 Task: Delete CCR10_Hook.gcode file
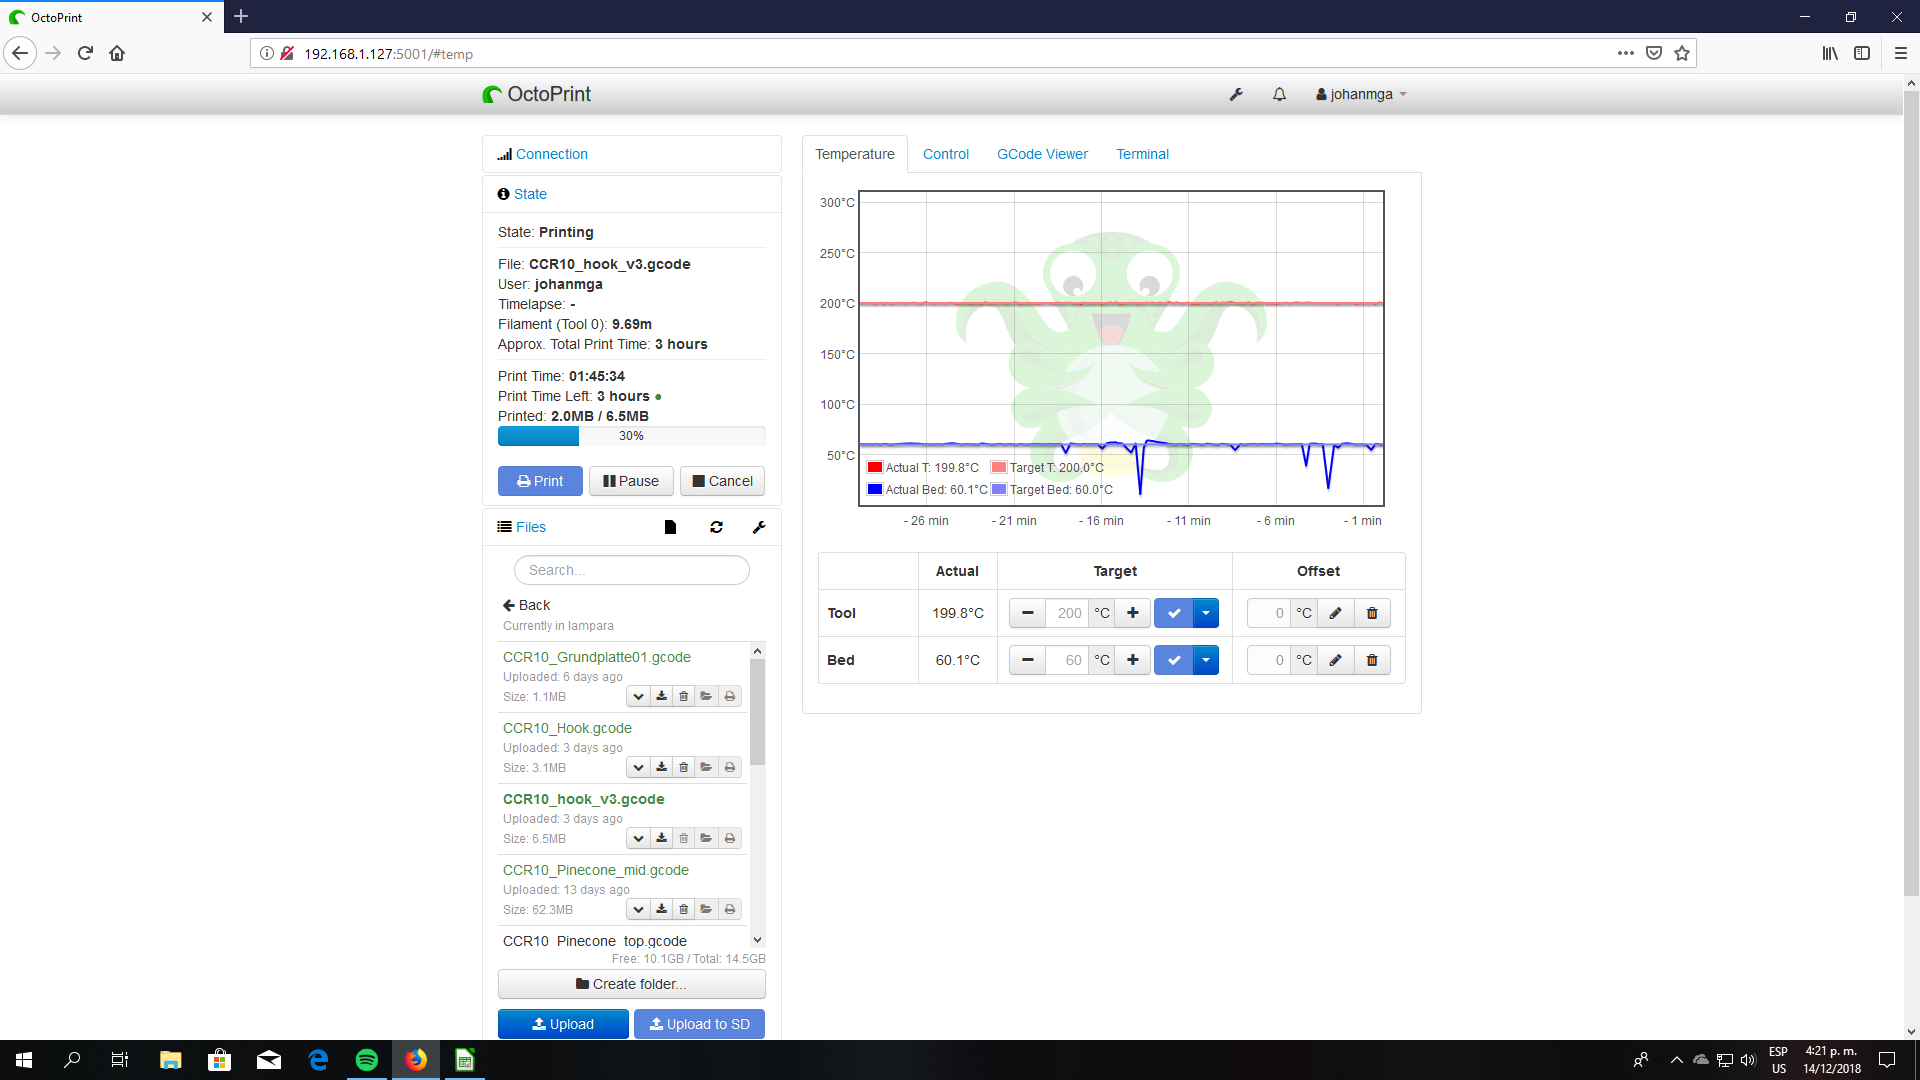[684, 767]
